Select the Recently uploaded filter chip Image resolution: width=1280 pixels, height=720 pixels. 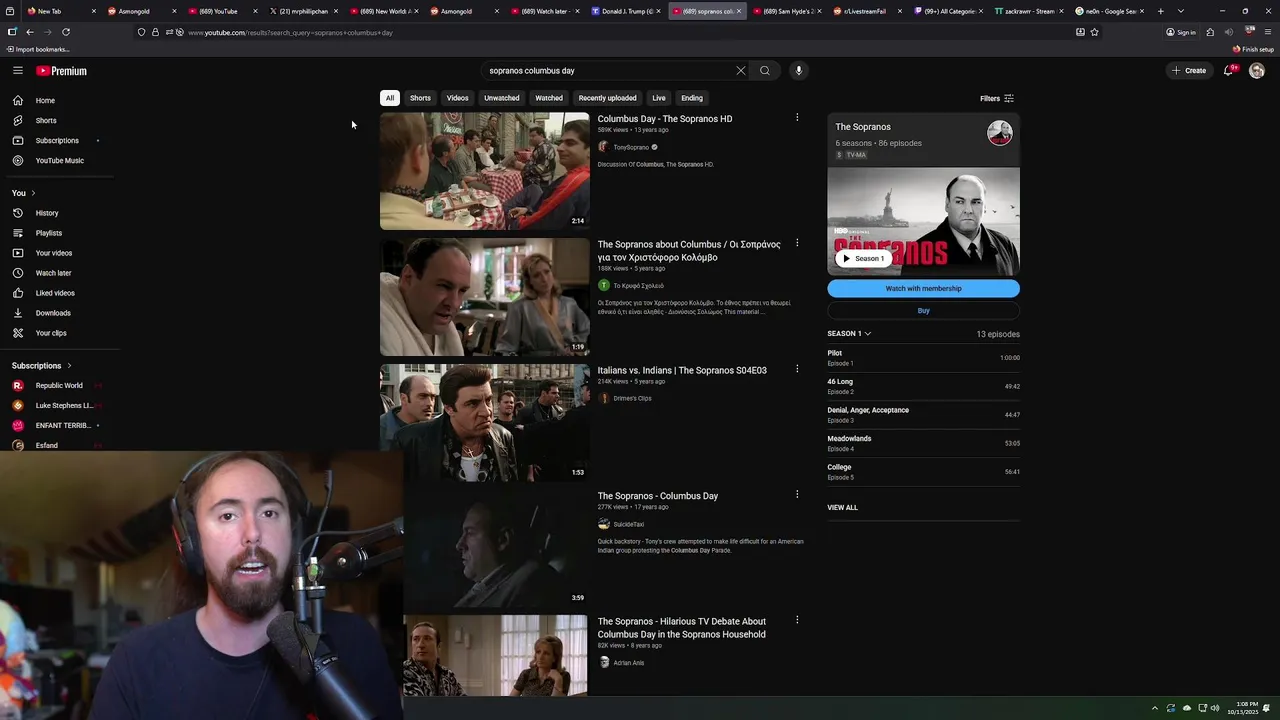pyautogui.click(x=607, y=98)
